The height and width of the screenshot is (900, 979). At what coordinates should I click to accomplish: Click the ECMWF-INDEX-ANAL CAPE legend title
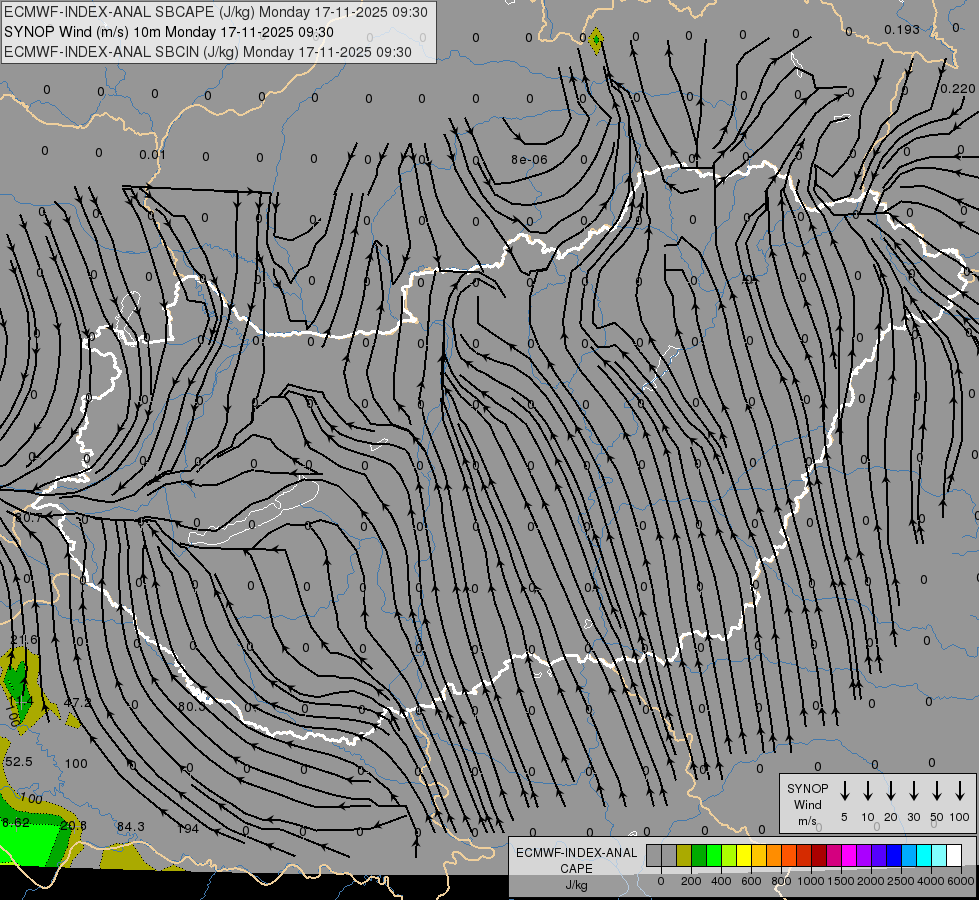tap(576, 860)
